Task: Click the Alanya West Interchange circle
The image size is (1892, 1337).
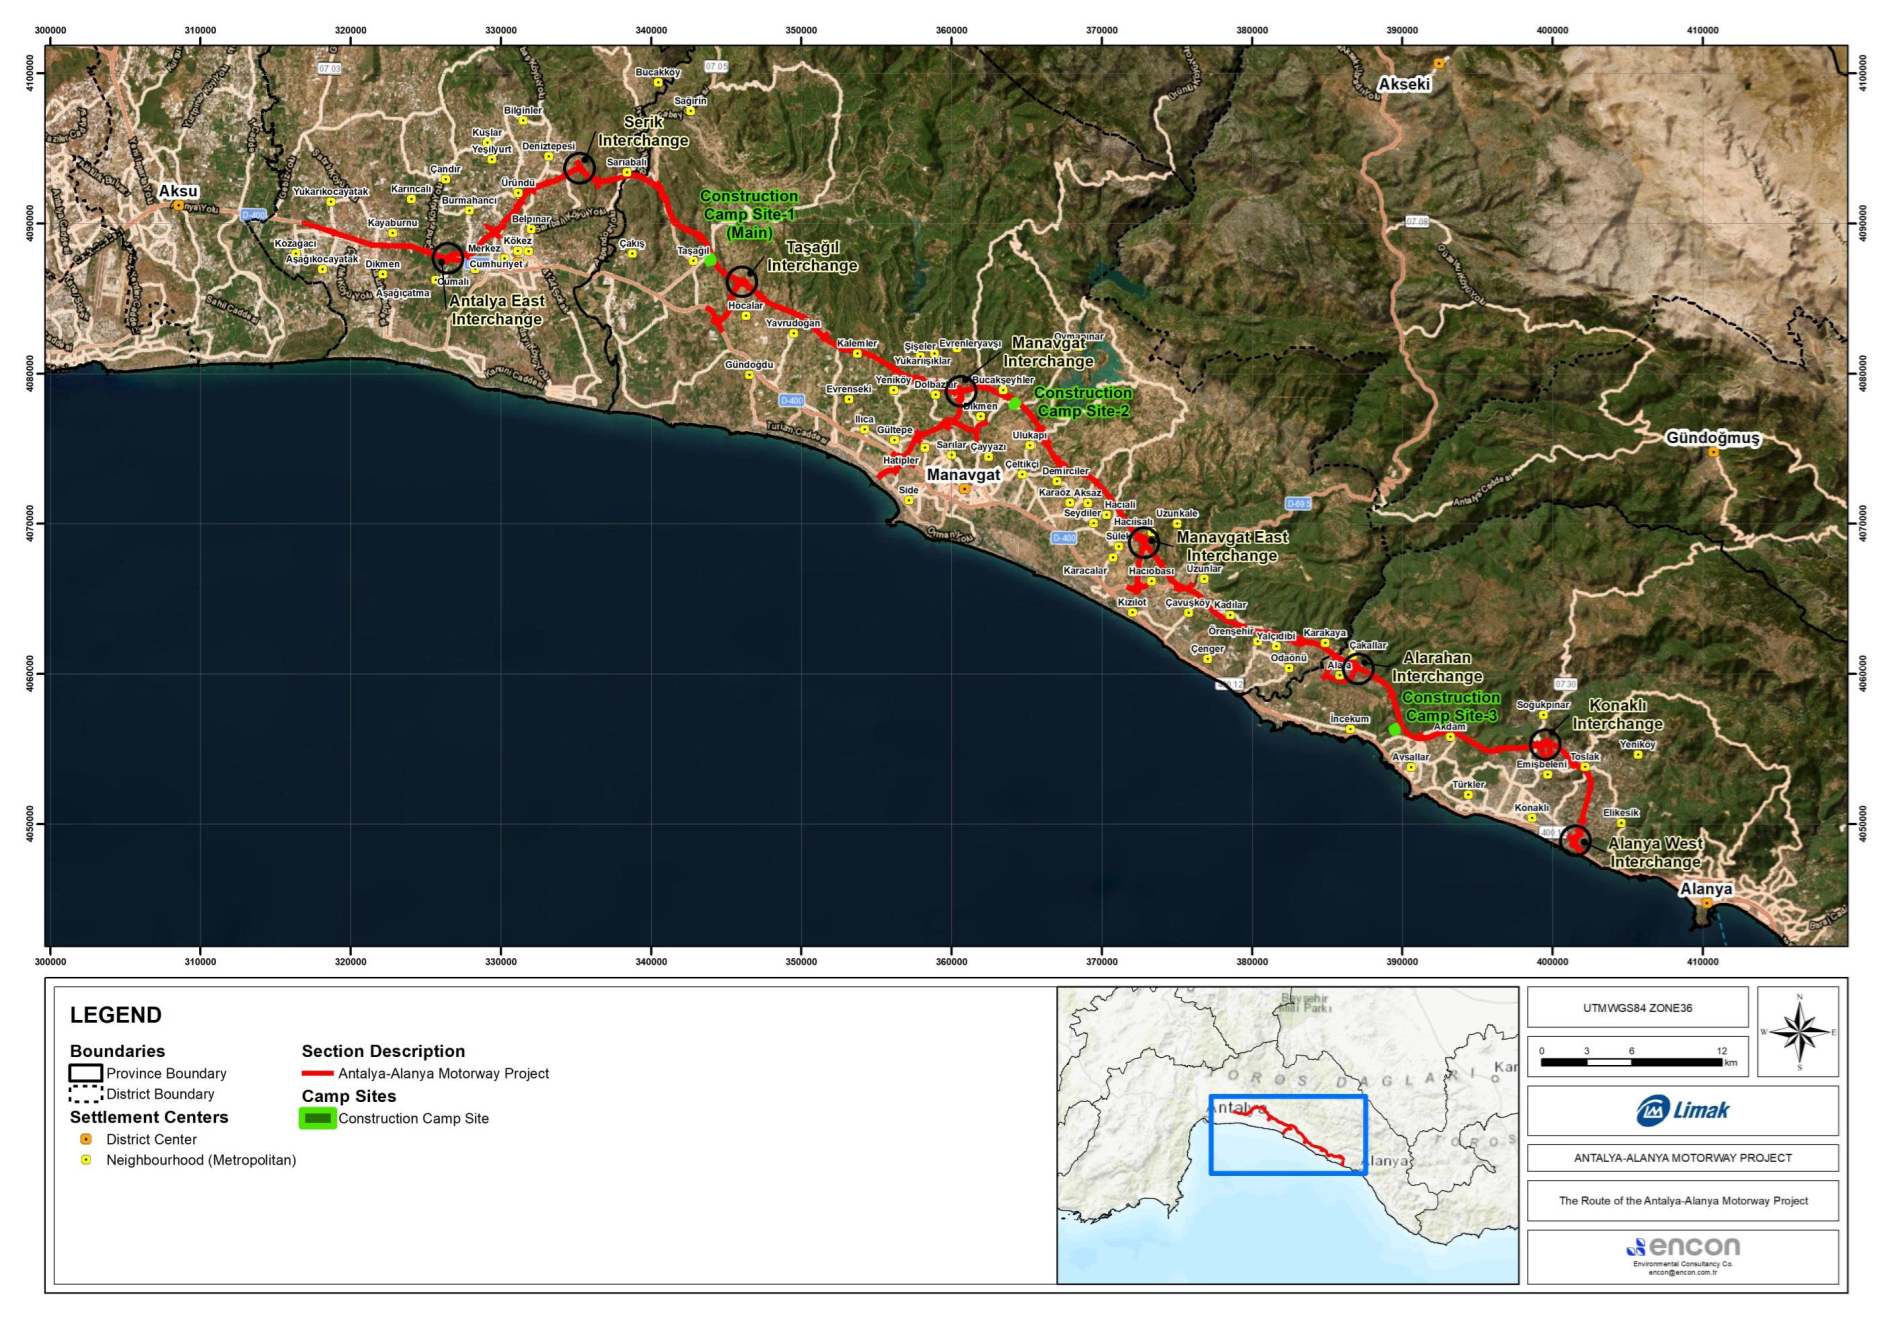Action: [x=1577, y=841]
